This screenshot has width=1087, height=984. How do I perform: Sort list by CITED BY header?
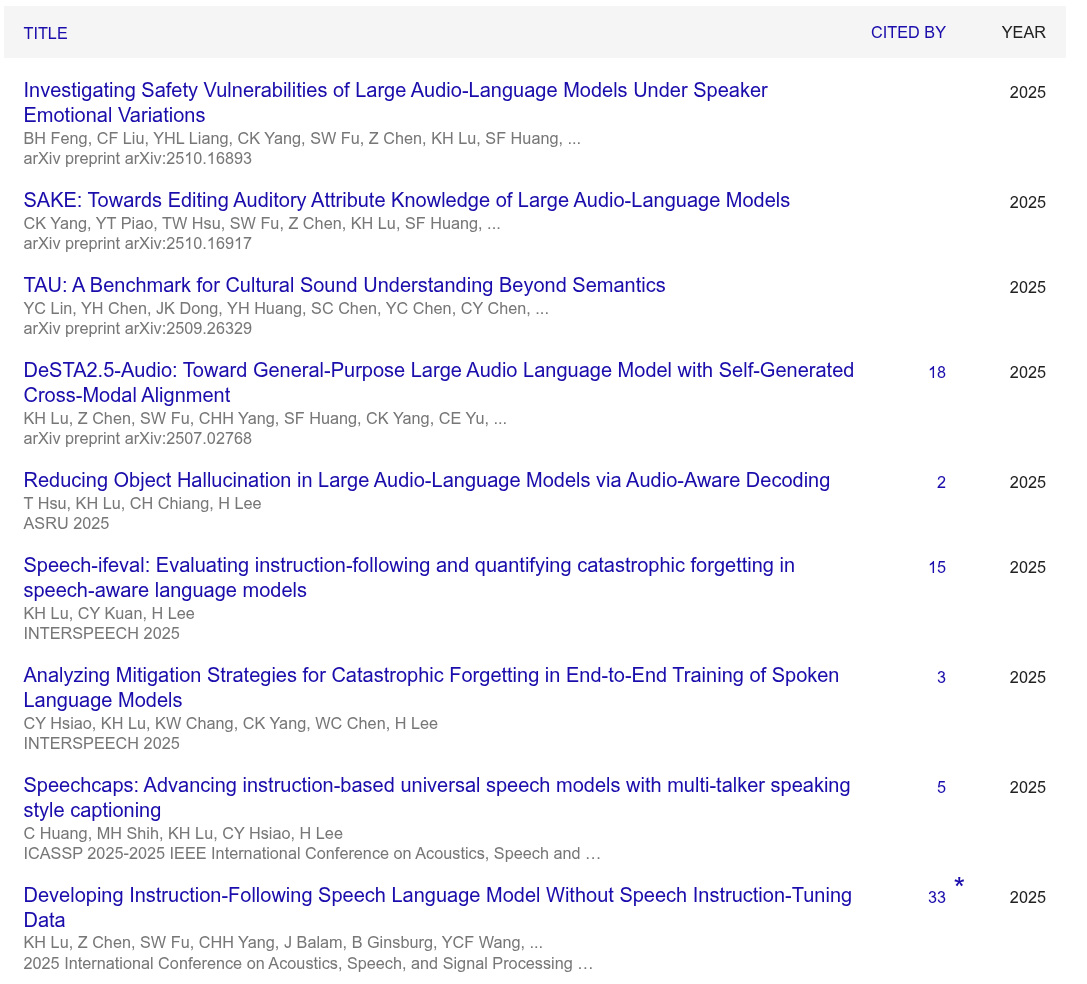point(907,32)
